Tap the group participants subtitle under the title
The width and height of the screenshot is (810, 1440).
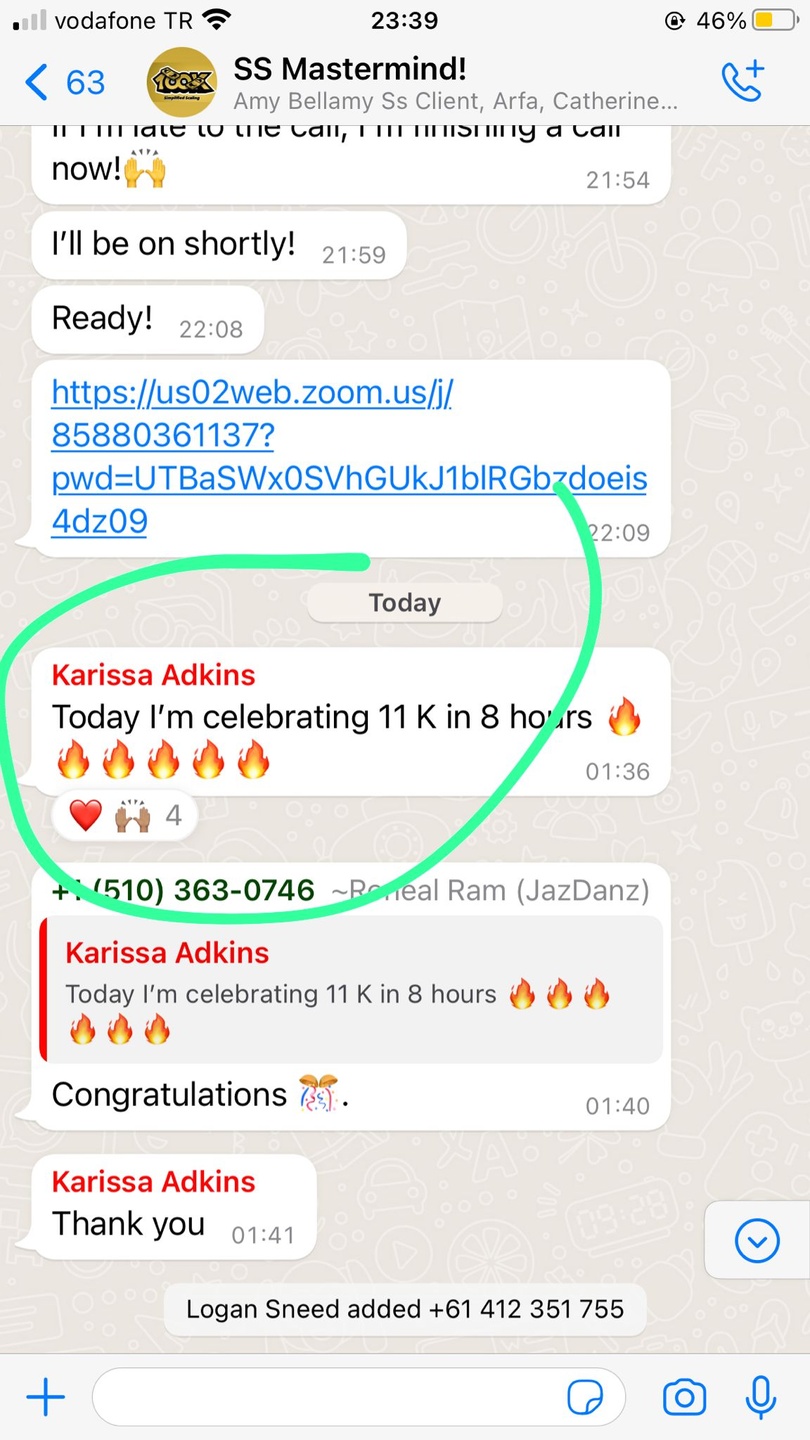(x=455, y=101)
